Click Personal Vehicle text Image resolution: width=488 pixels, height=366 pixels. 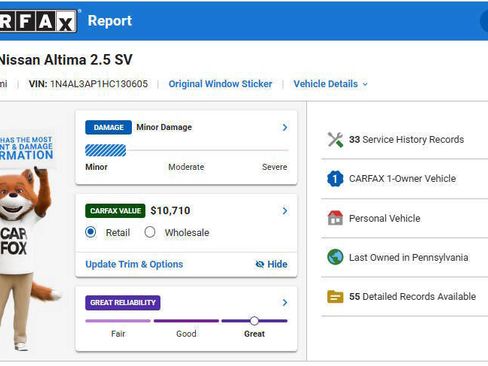coord(385,218)
